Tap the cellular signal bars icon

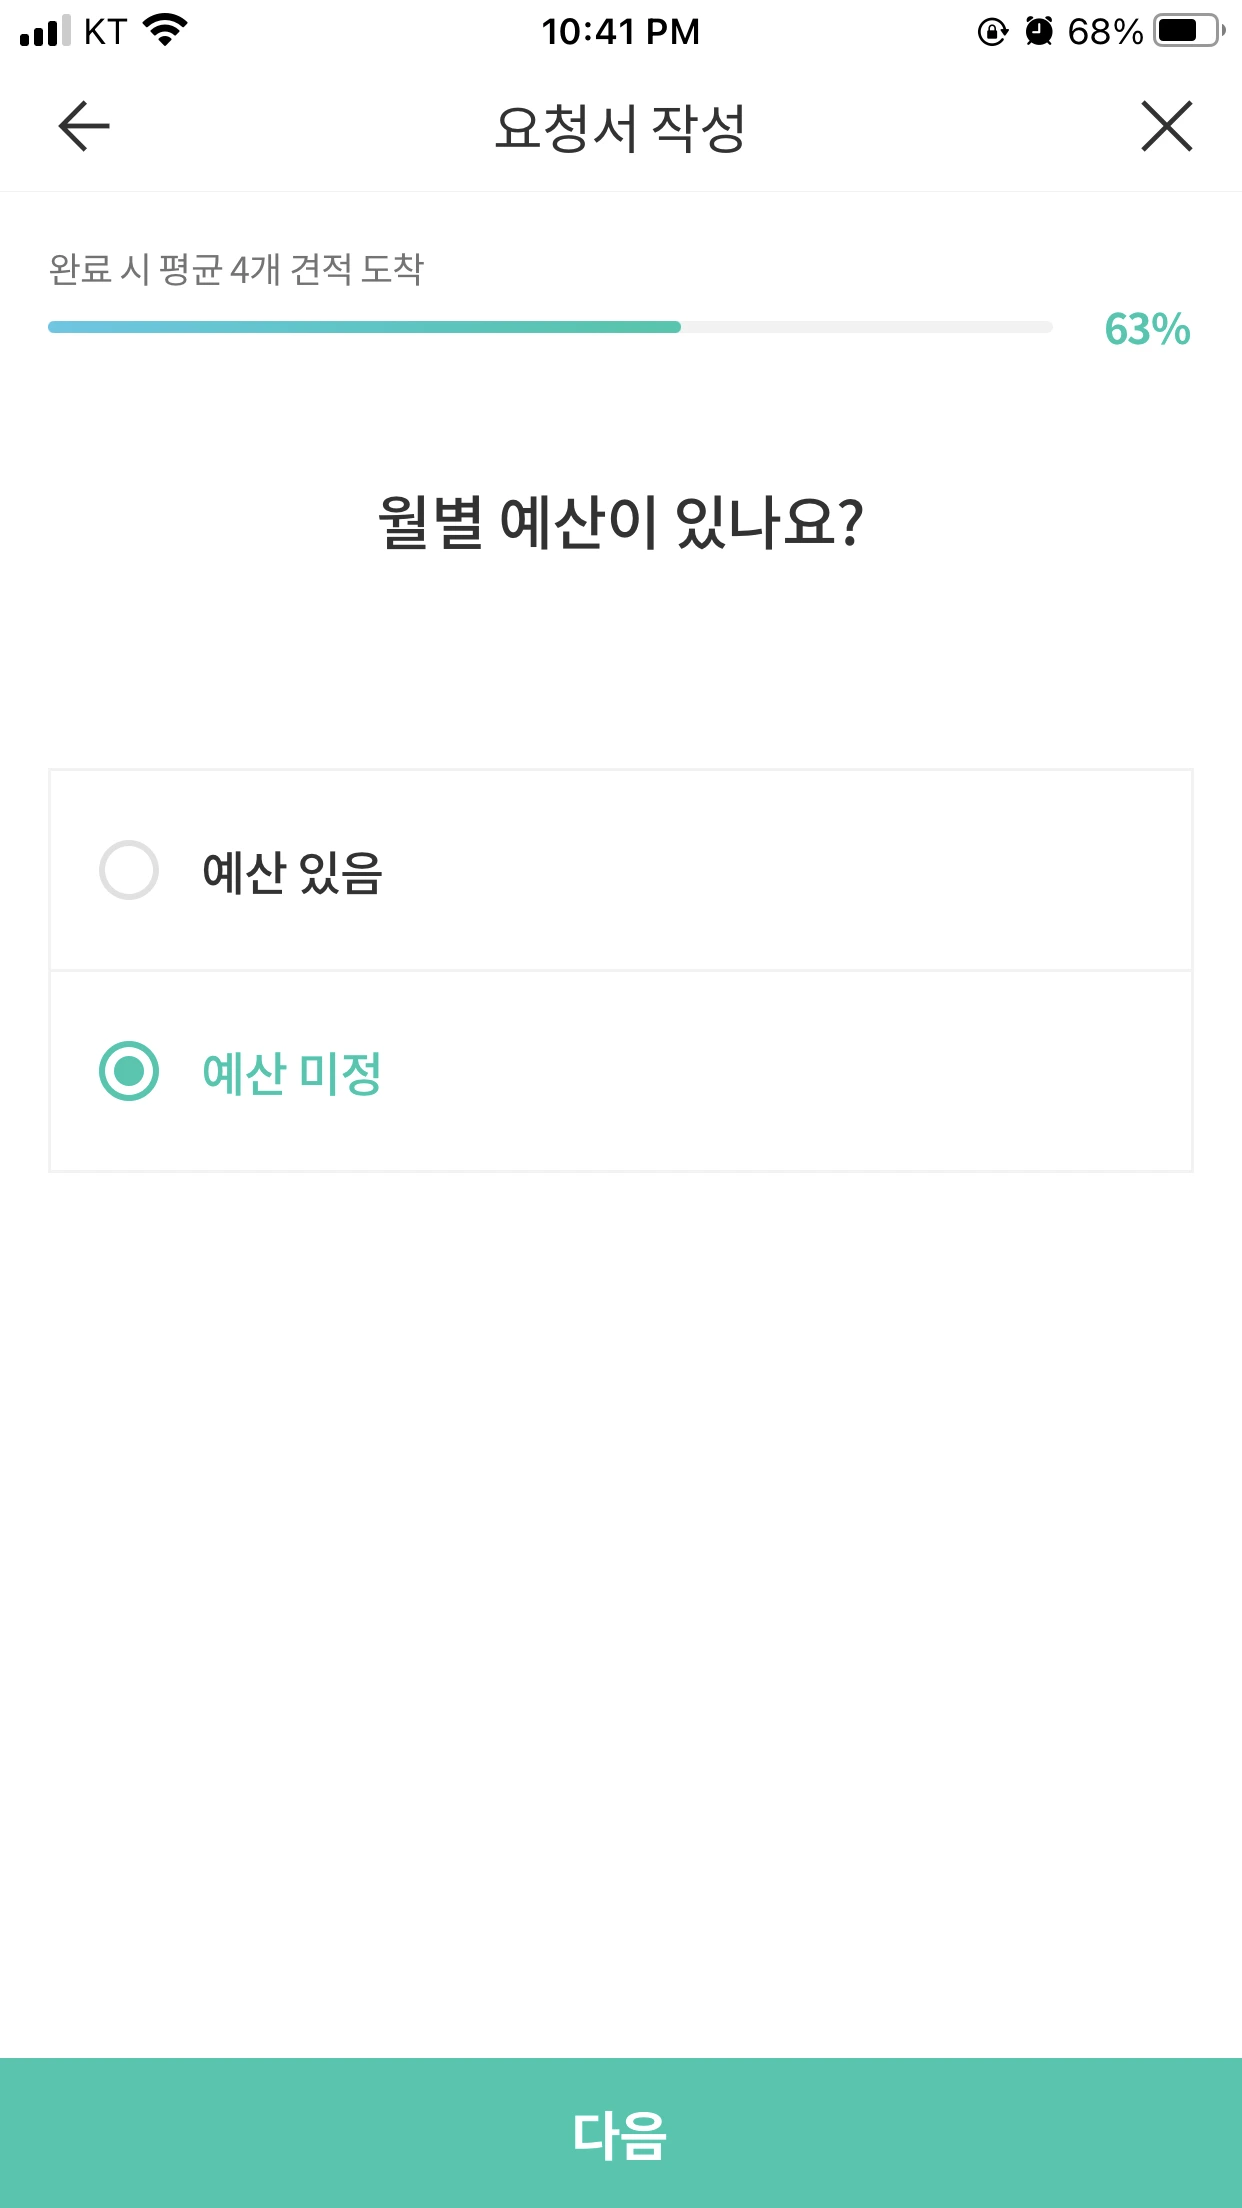point(45,30)
